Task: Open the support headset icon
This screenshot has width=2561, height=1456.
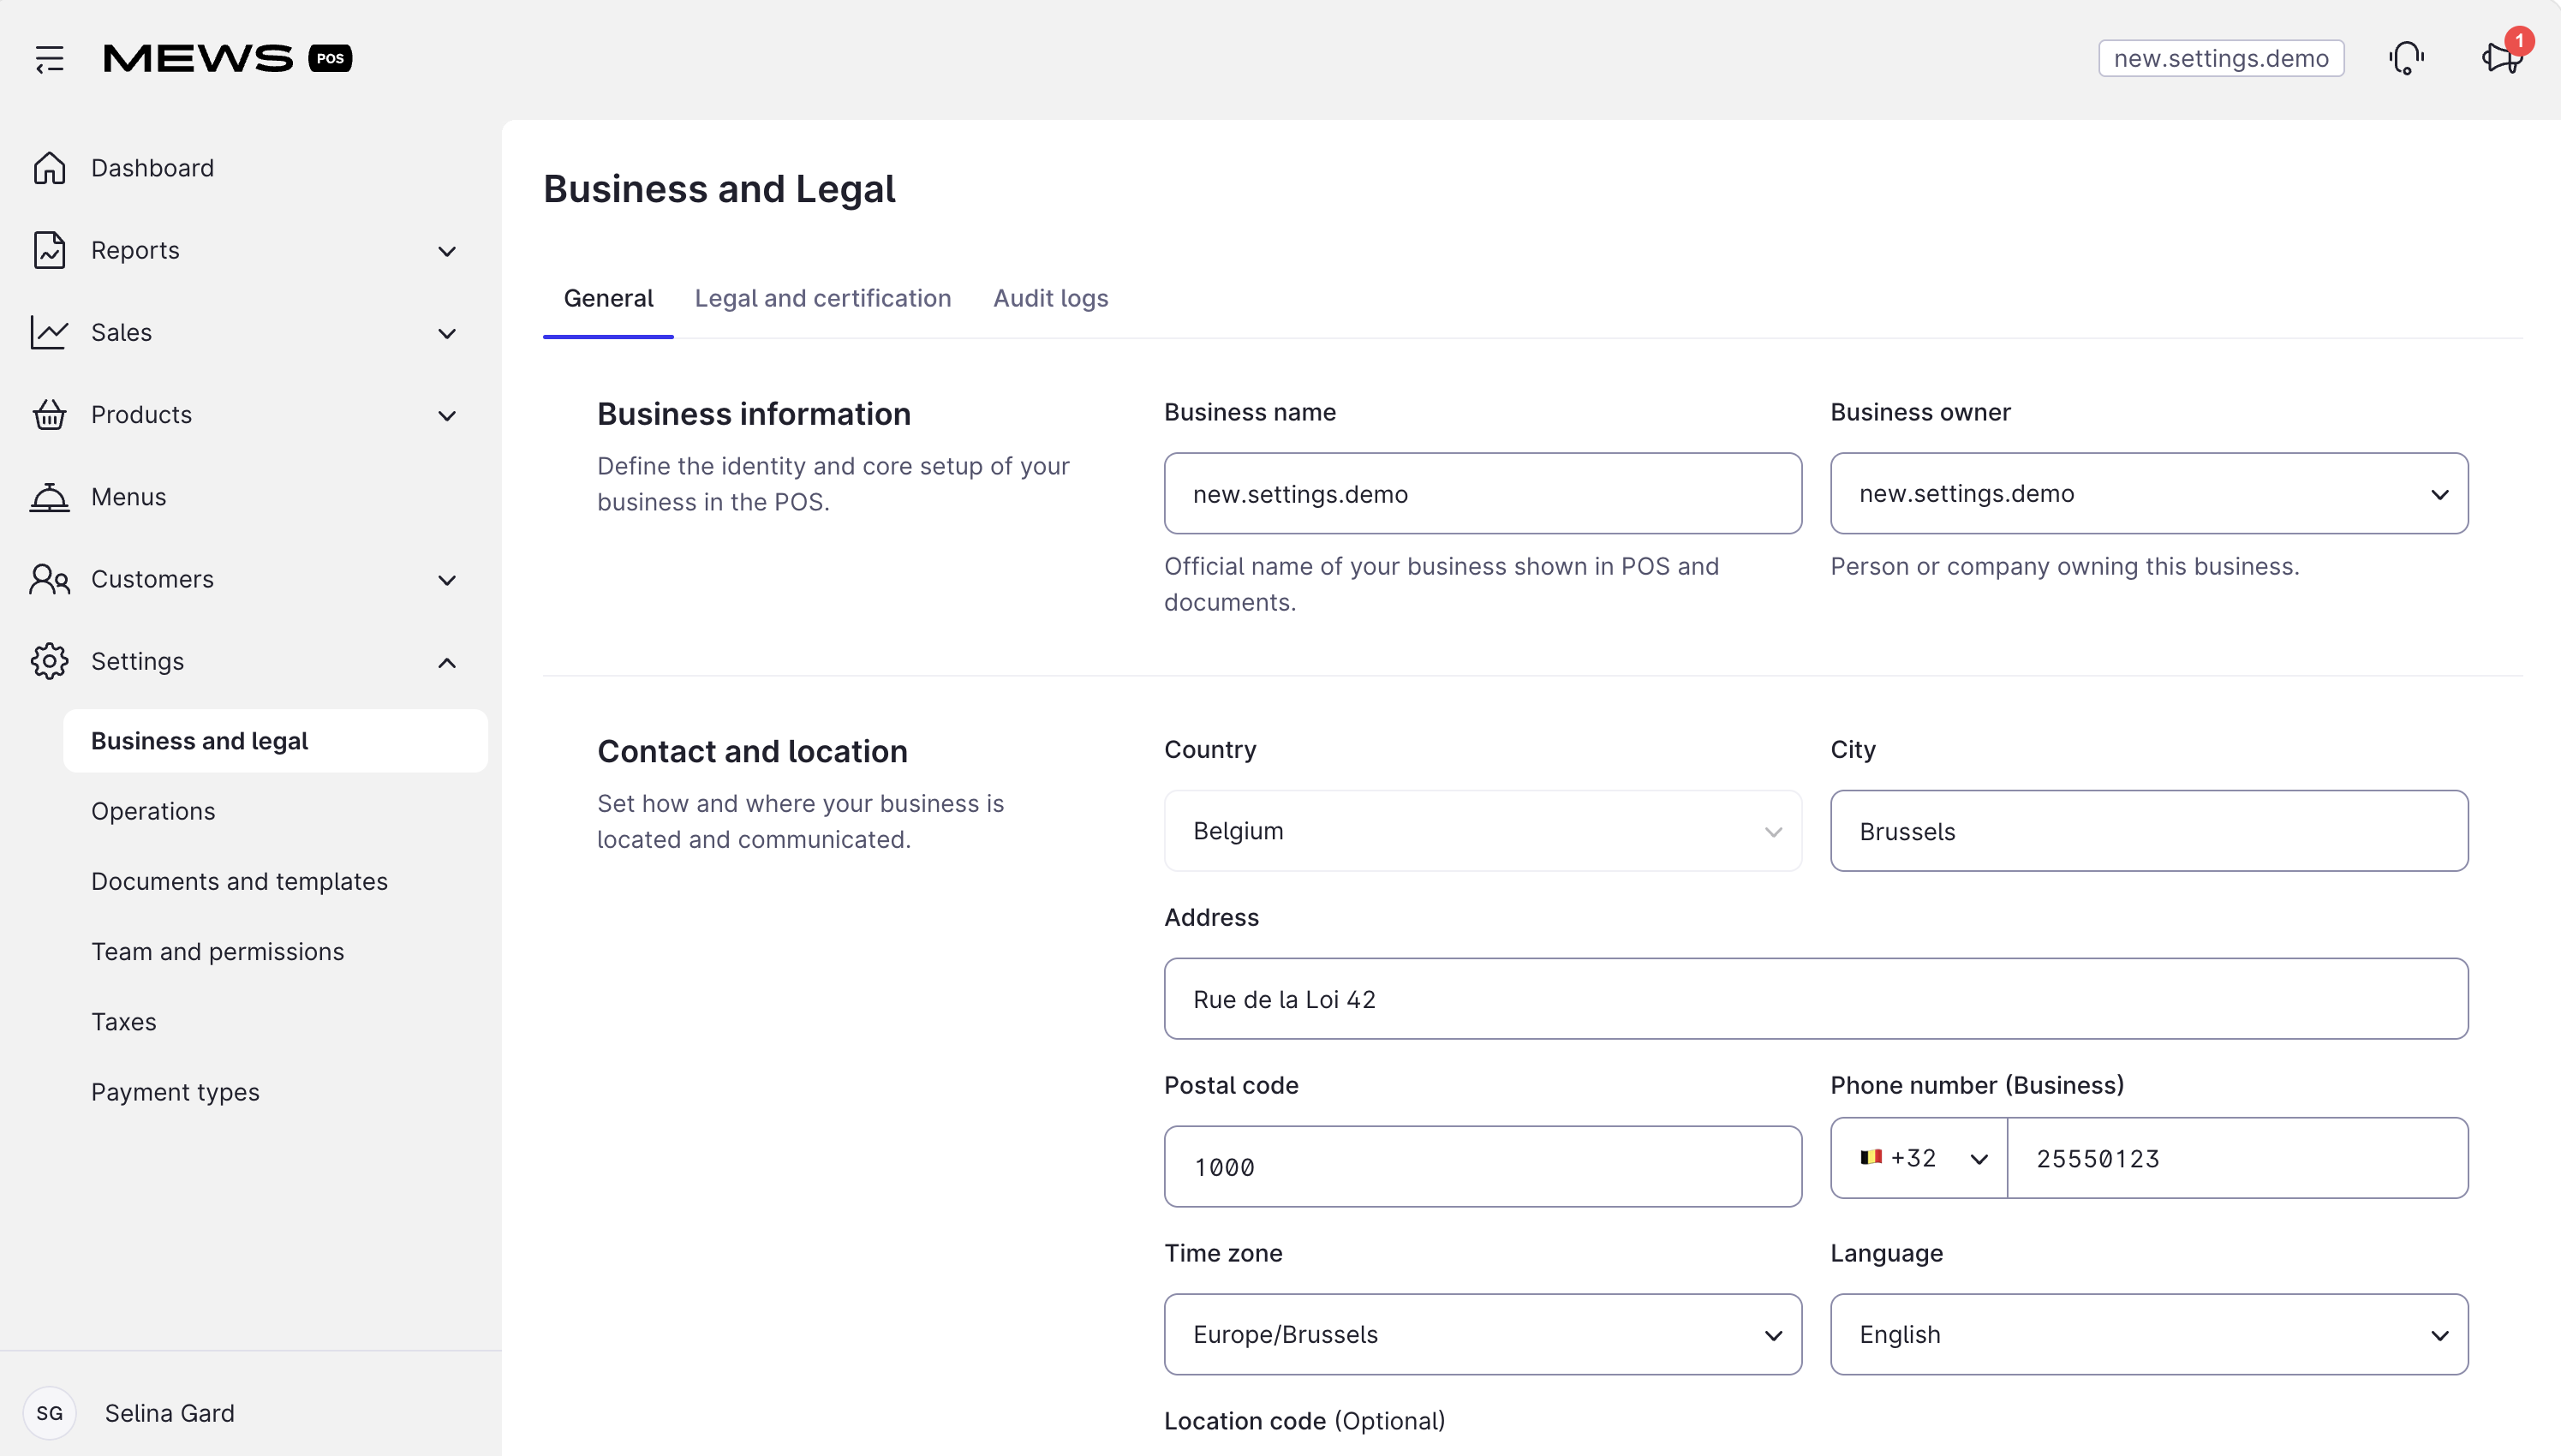Action: (x=2406, y=58)
